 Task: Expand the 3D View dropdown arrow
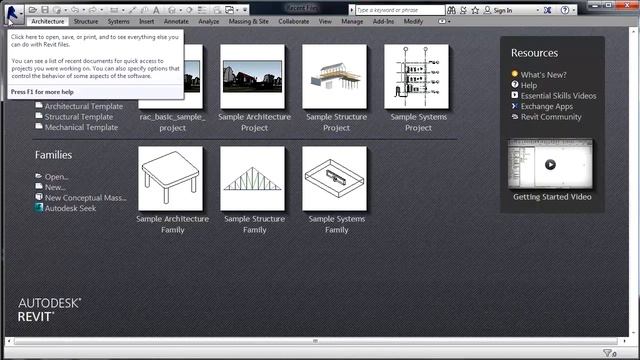click(180, 10)
